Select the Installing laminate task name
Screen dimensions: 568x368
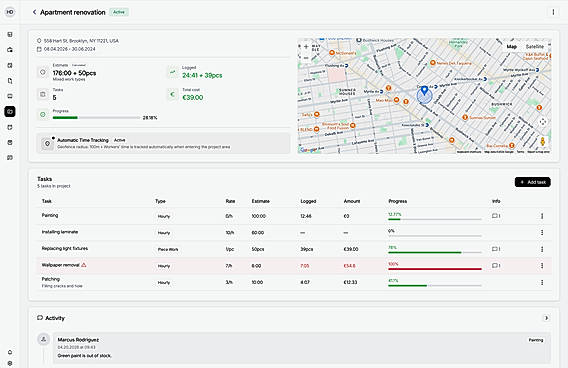click(x=60, y=232)
